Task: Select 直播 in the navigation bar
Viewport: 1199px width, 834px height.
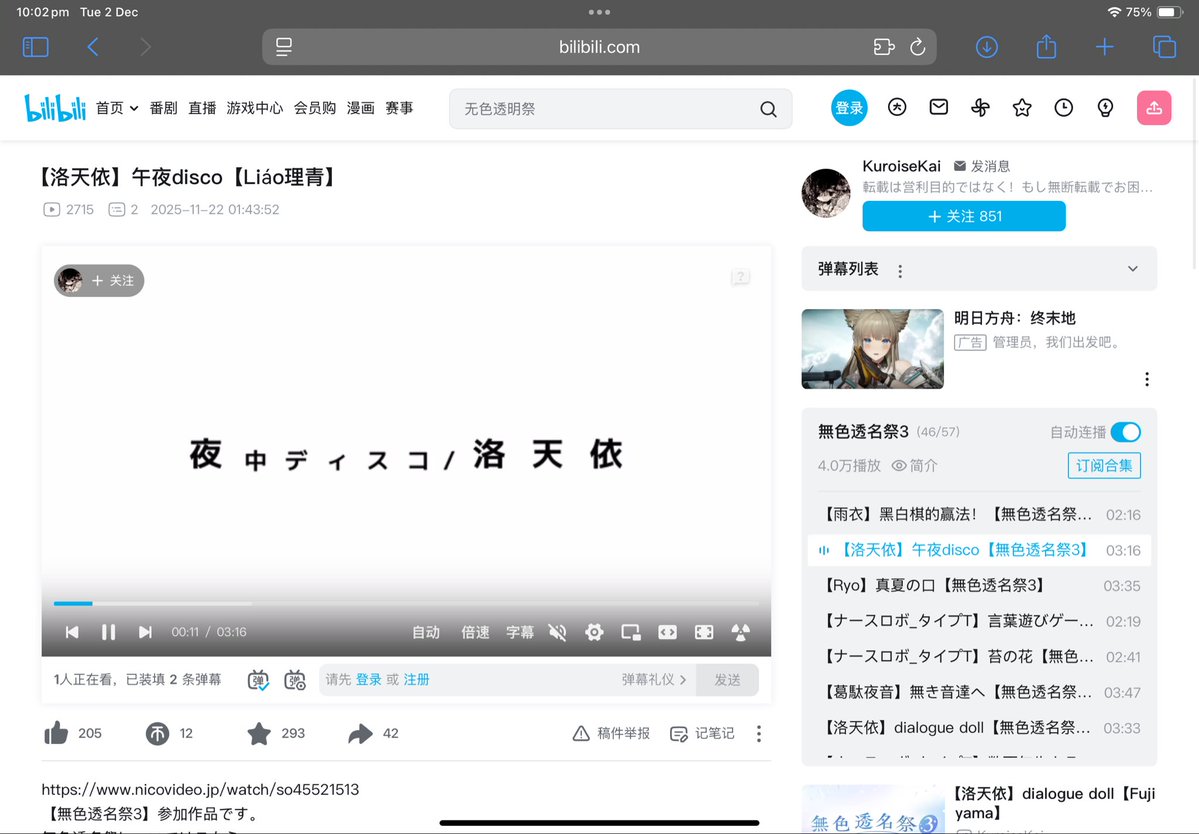Action: 201,108
